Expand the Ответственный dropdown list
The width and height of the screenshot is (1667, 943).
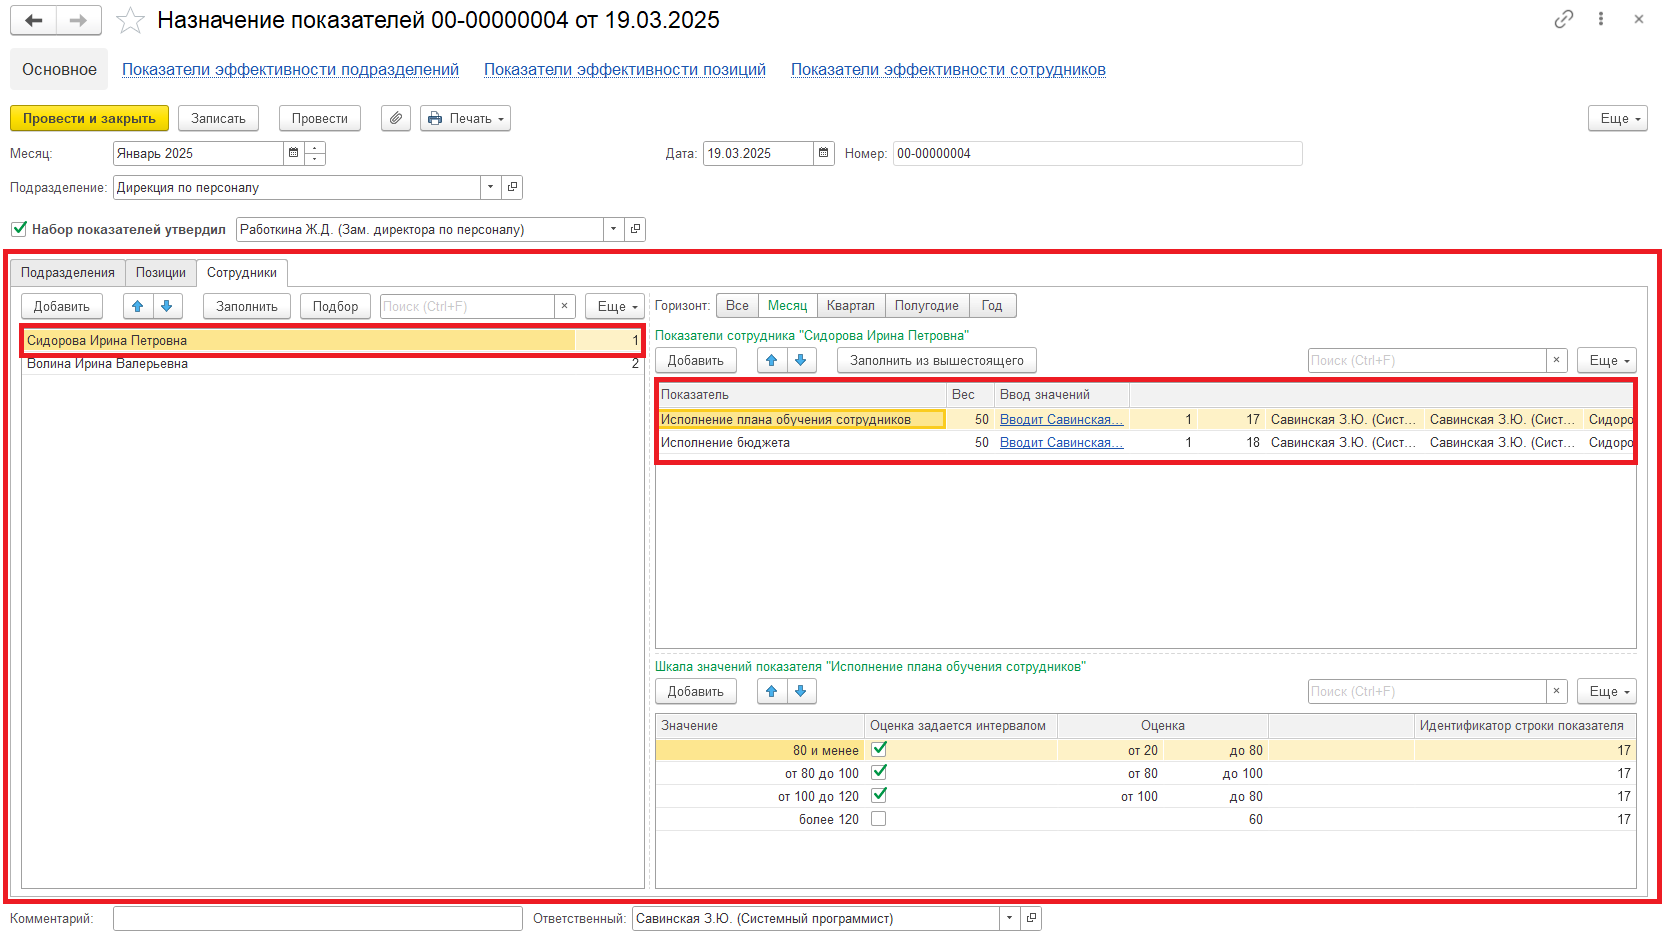pyautogui.click(x=1009, y=918)
